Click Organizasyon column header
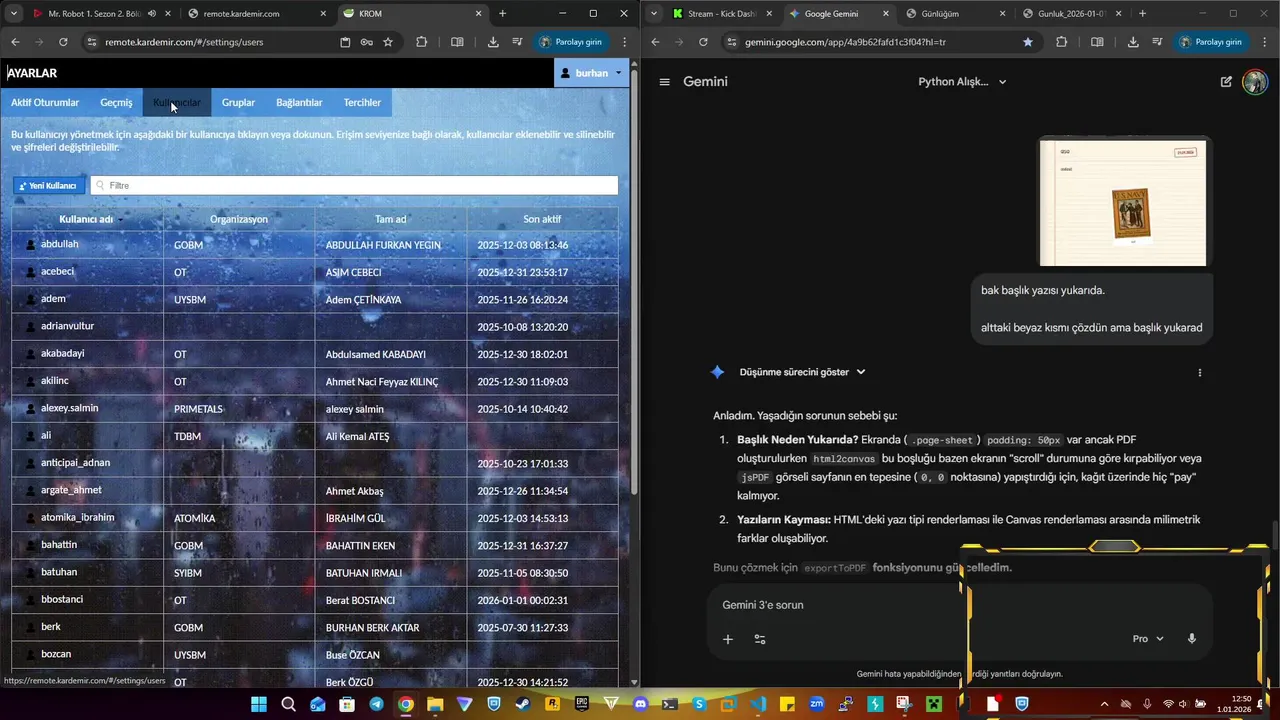This screenshot has width=1280, height=720. (239, 219)
